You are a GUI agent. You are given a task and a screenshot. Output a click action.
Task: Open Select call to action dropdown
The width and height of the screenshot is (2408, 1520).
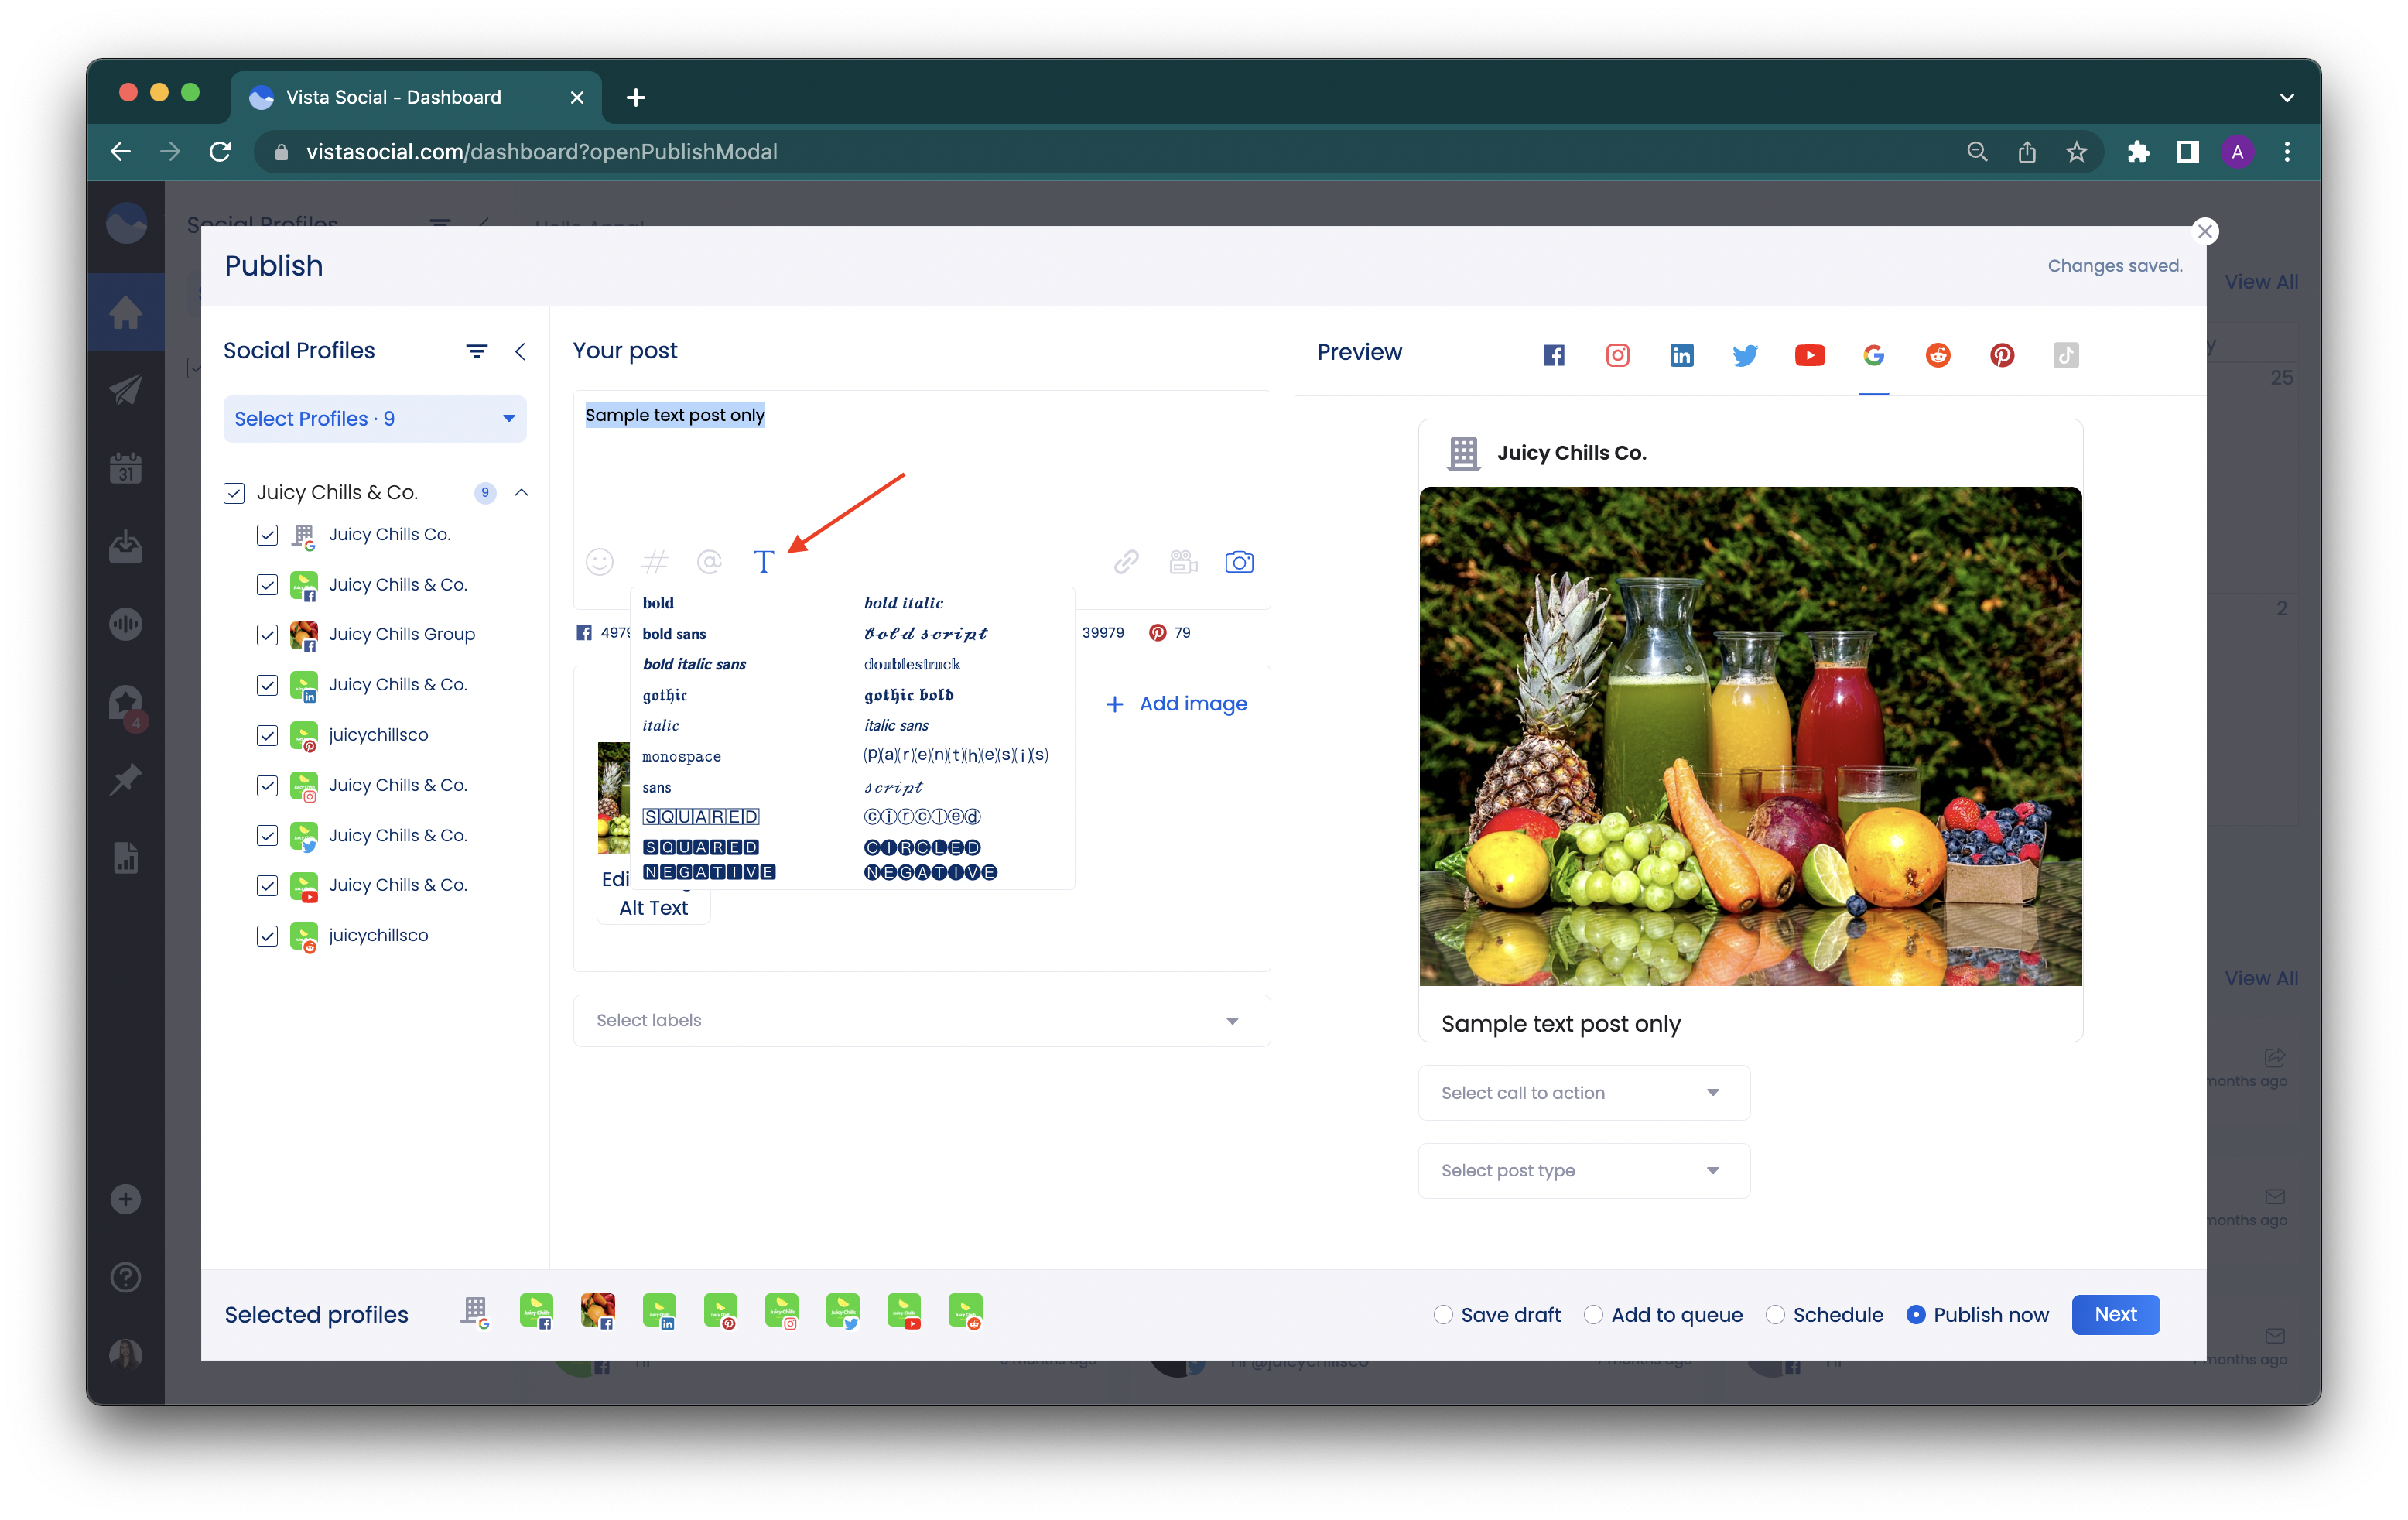tap(1584, 1093)
